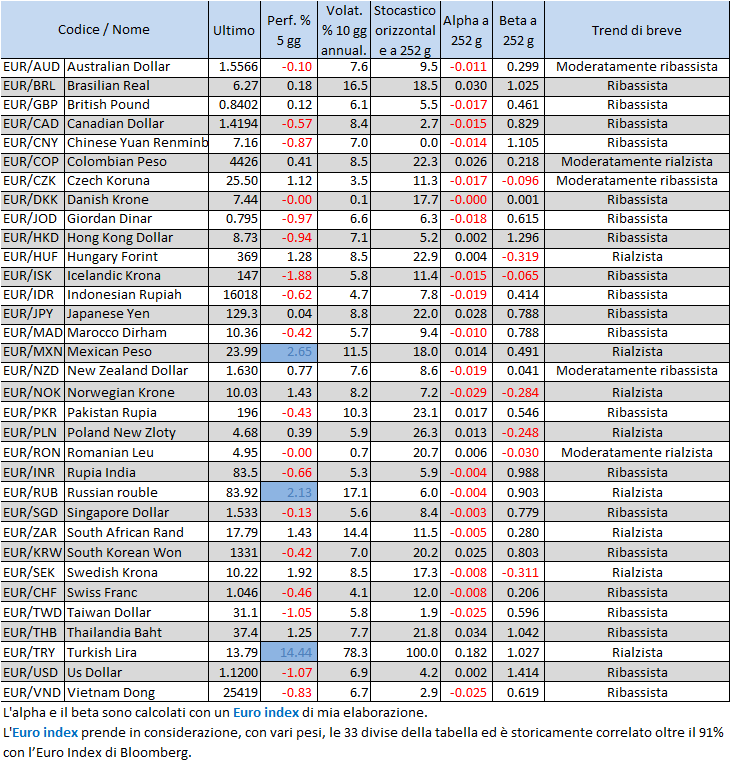Viewport: 730px width, 762px height.
Task: Select Indonesian Rupiah's last value 16018
Action: pyautogui.click(x=234, y=294)
